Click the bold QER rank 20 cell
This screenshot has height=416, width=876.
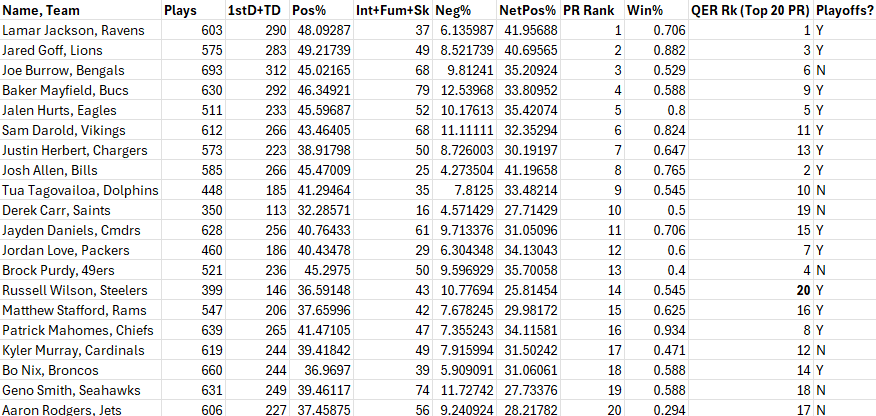click(x=750, y=290)
